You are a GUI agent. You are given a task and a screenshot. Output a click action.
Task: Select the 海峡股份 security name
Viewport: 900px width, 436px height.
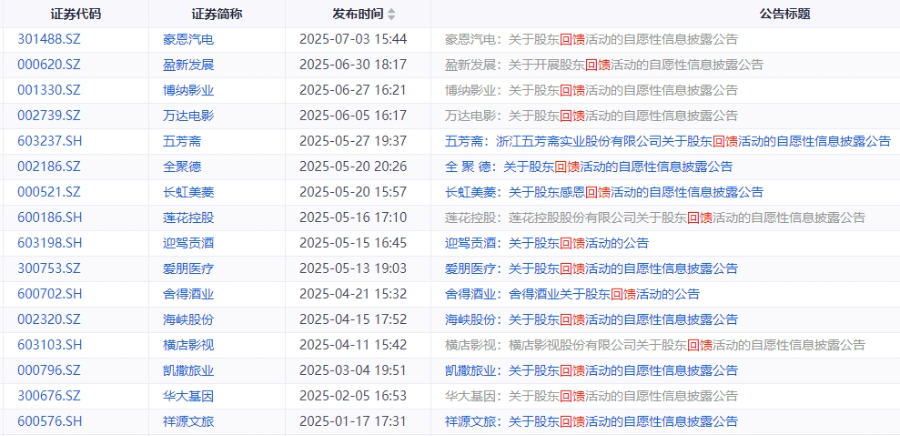(188, 320)
